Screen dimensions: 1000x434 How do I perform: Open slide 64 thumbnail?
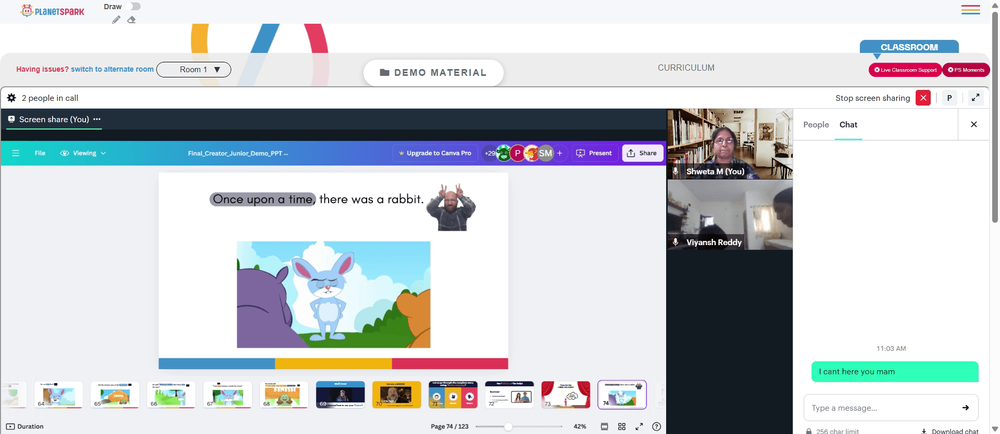59,394
